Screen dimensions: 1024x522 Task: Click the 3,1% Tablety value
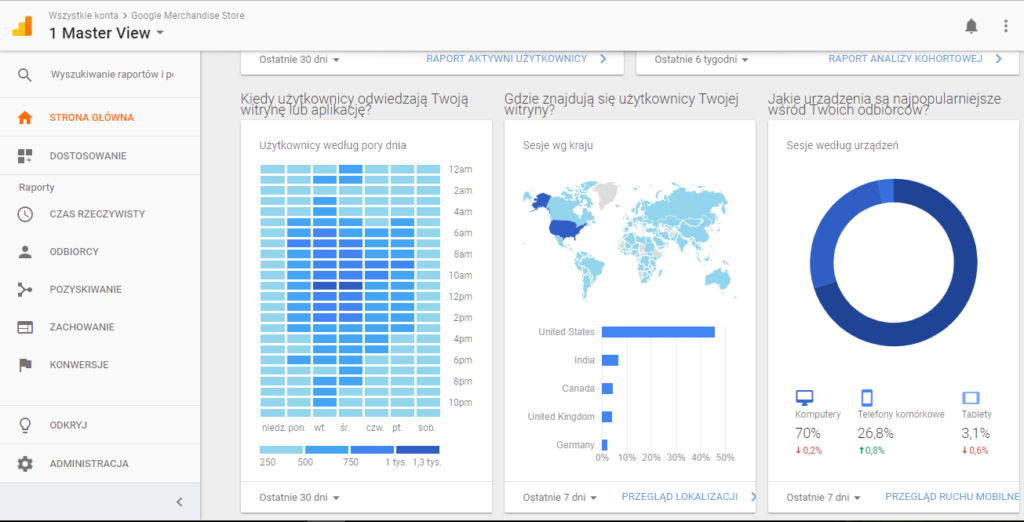(x=976, y=433)
